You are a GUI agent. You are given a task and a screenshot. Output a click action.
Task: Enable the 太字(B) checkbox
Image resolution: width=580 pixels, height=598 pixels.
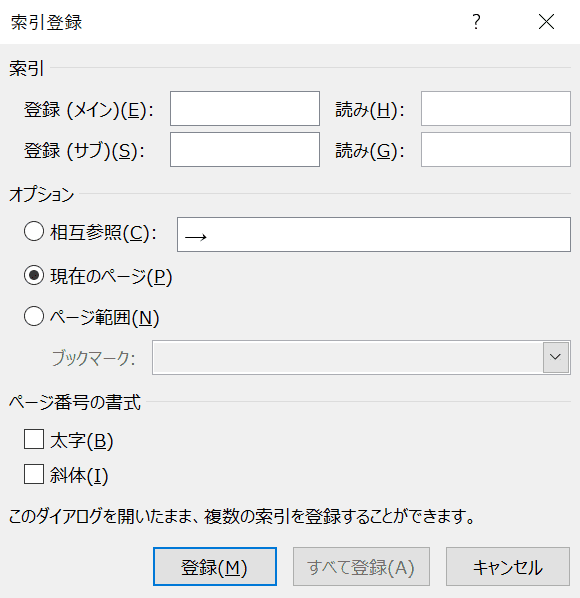point(34,439)
